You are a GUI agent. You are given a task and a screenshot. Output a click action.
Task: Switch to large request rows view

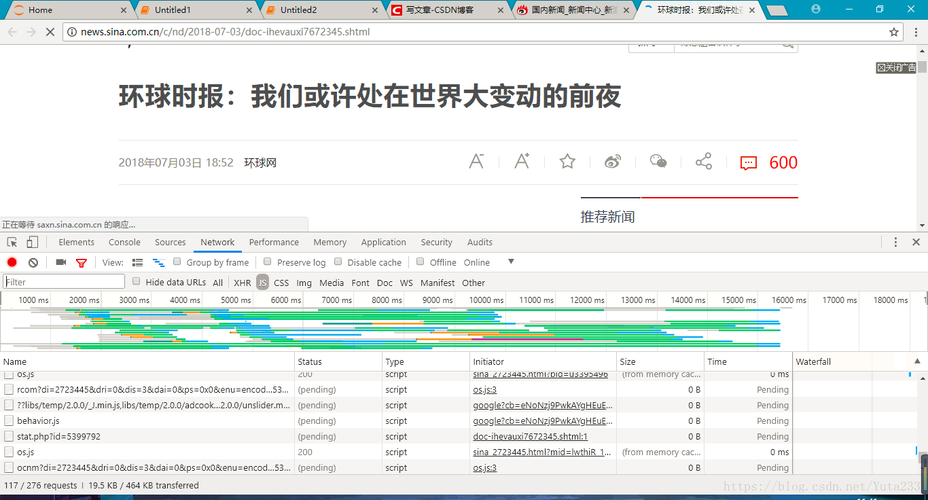(137, 262)
